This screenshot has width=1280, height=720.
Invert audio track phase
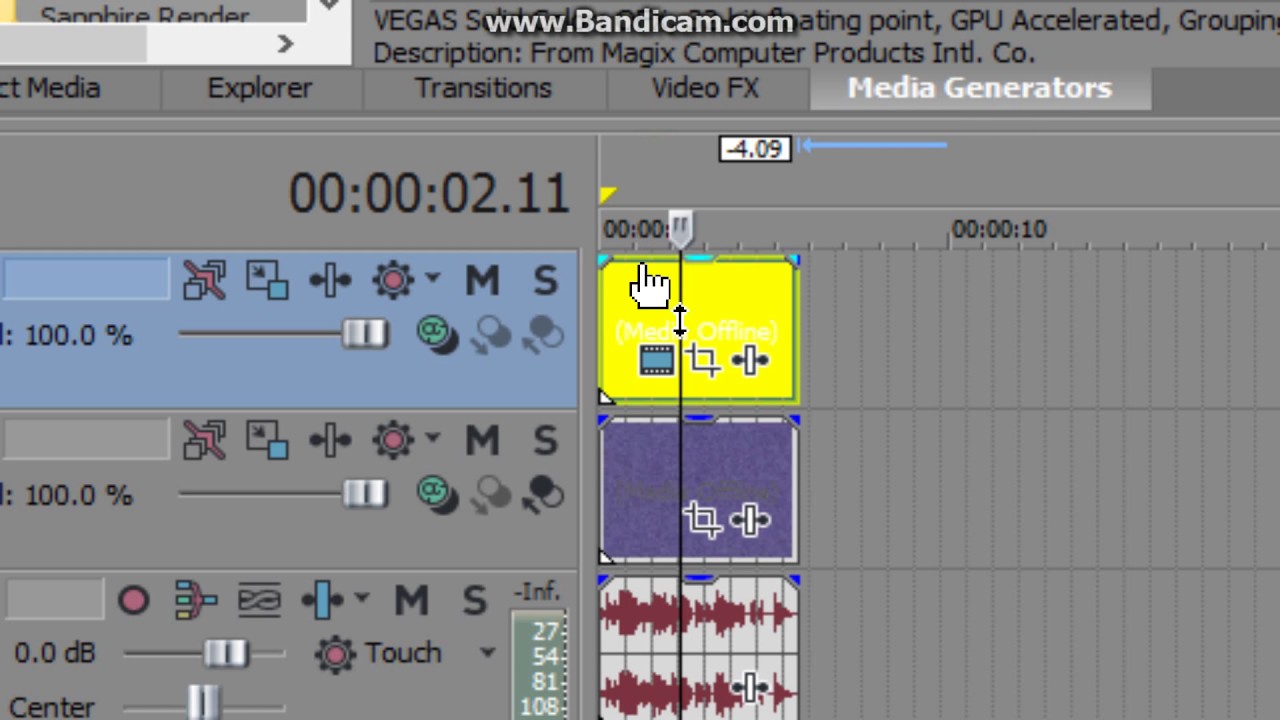pyautogui.click(x=259, y=600)
